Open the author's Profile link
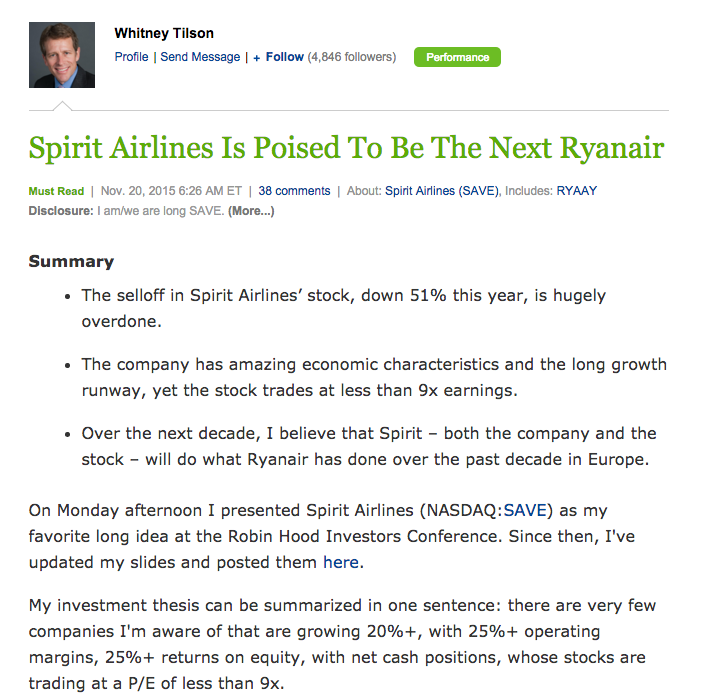The height and width of the screenshot is (695, 701). tap(131, 57)
